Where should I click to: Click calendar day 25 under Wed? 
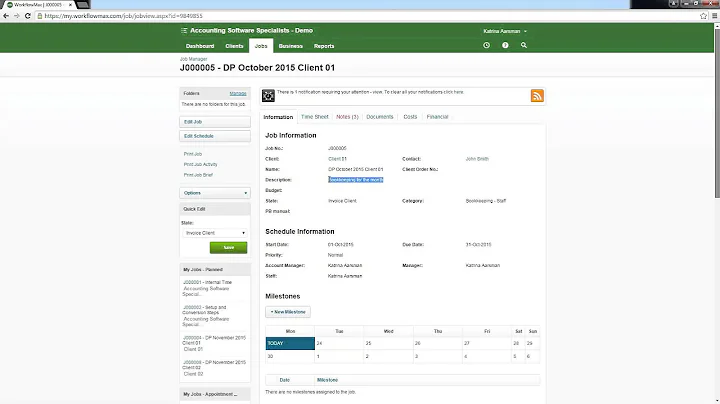point(388,343)
